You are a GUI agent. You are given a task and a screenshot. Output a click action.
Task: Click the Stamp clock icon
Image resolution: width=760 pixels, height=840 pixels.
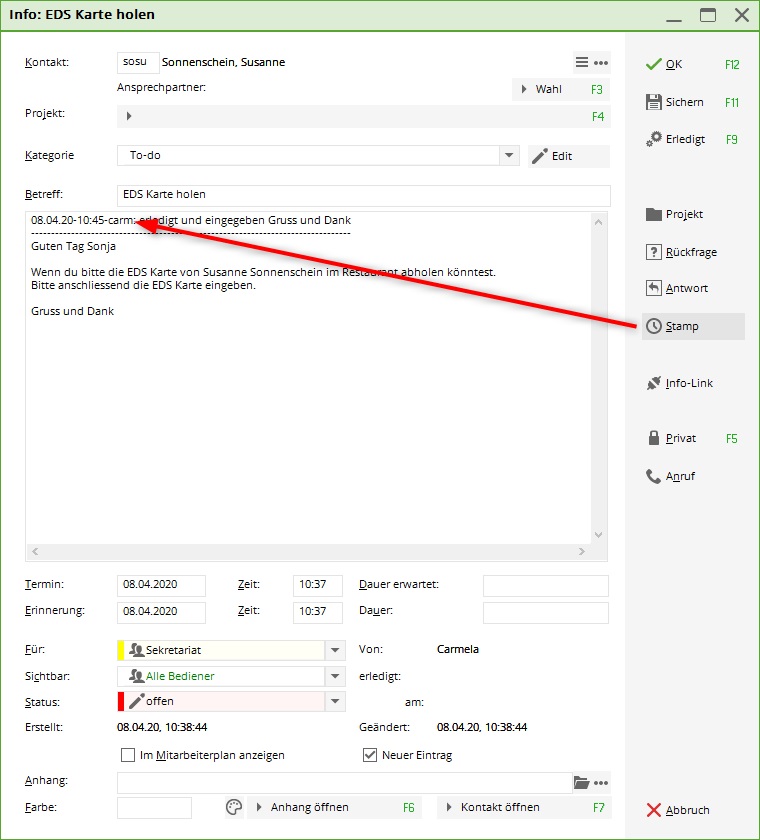654,326
